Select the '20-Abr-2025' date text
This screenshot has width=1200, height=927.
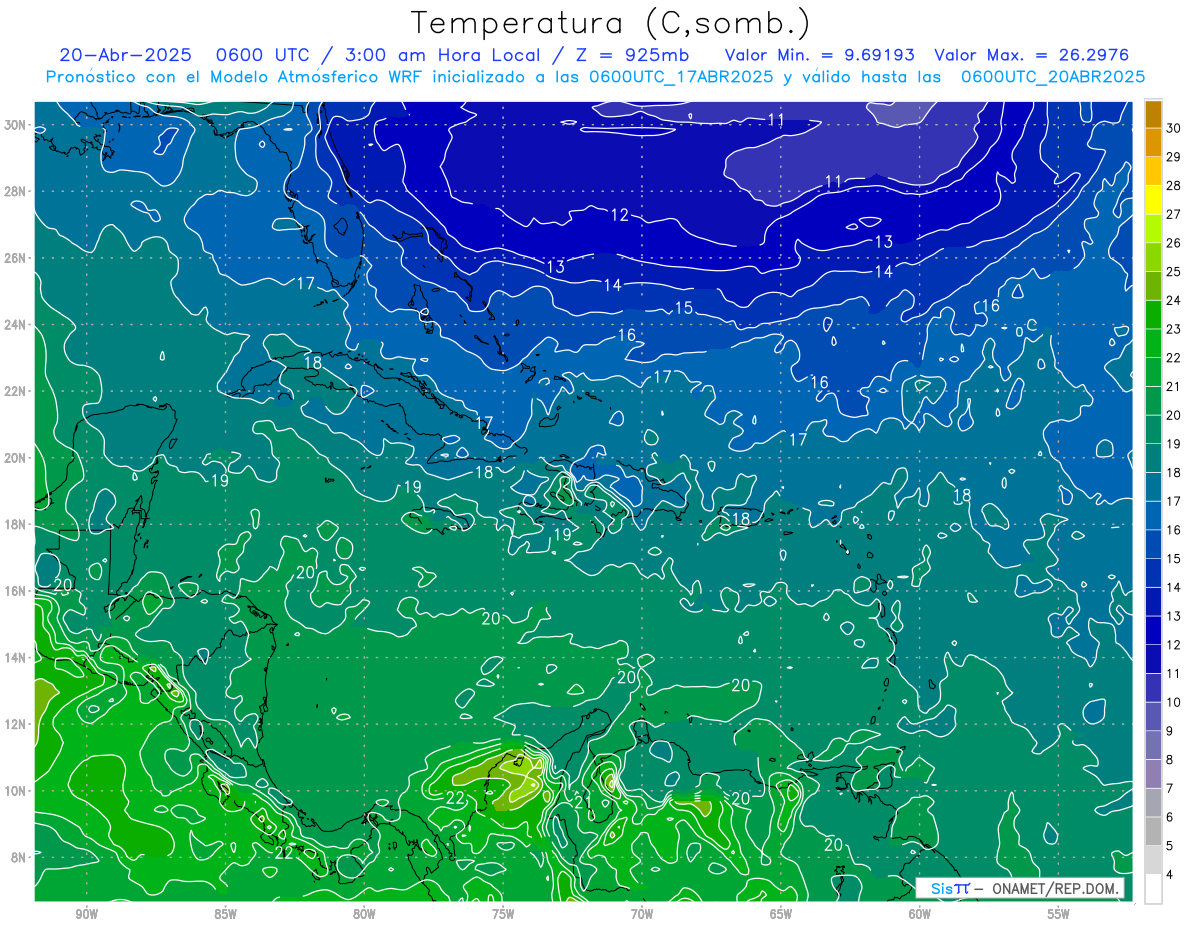(125, 55)
